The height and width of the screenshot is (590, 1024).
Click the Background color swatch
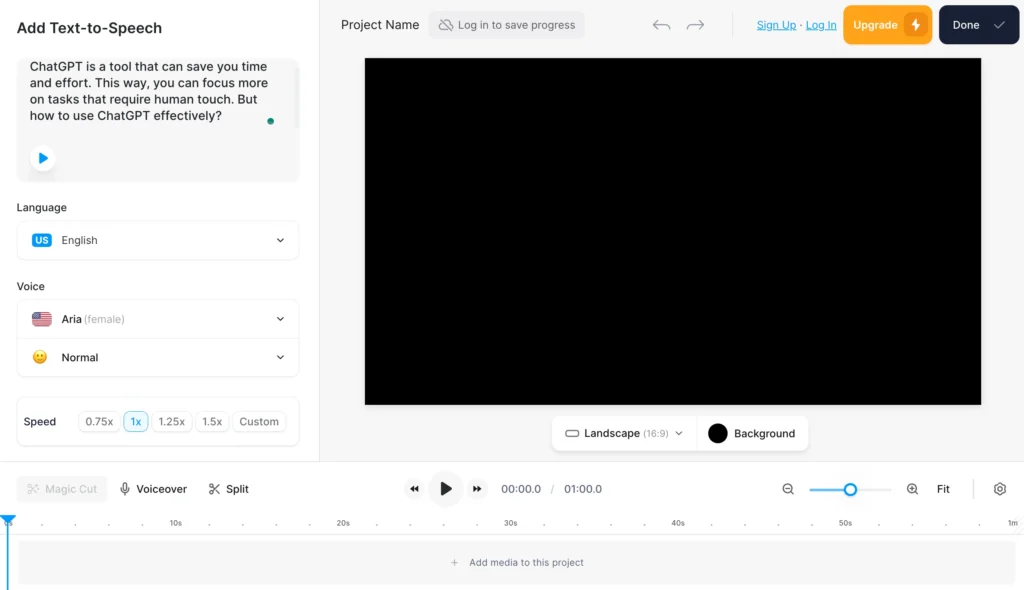[716, 433]
